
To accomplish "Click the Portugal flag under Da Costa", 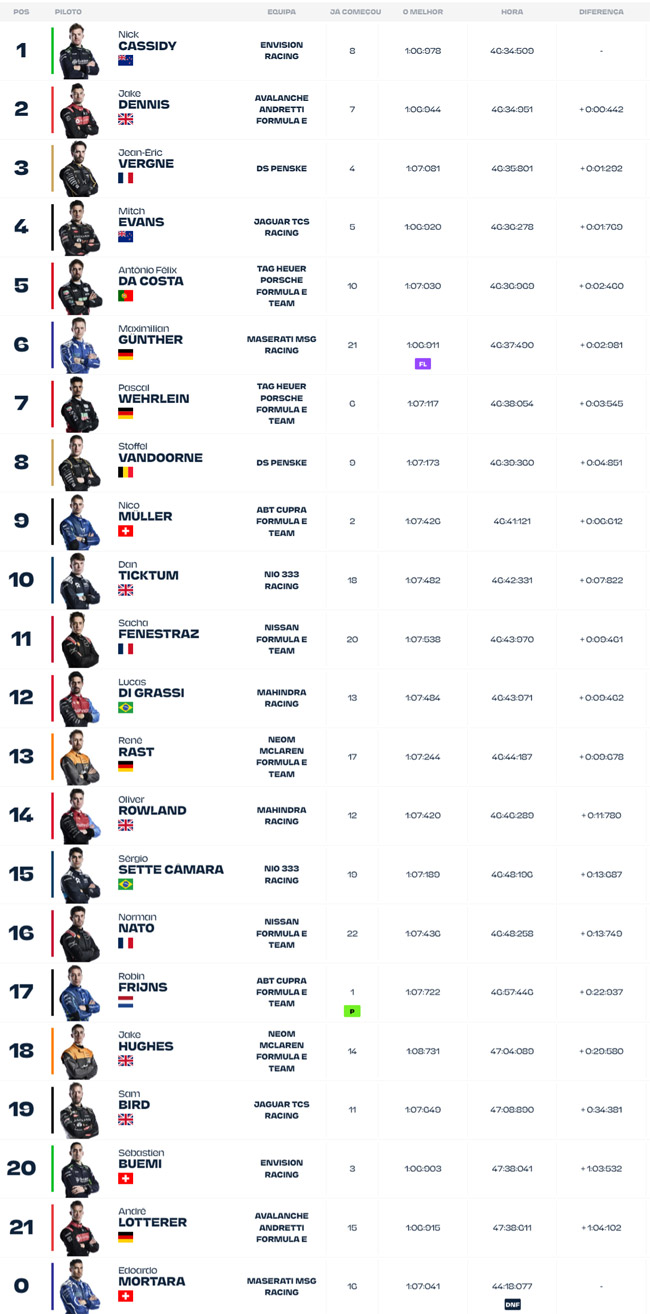I will [126, 296].
